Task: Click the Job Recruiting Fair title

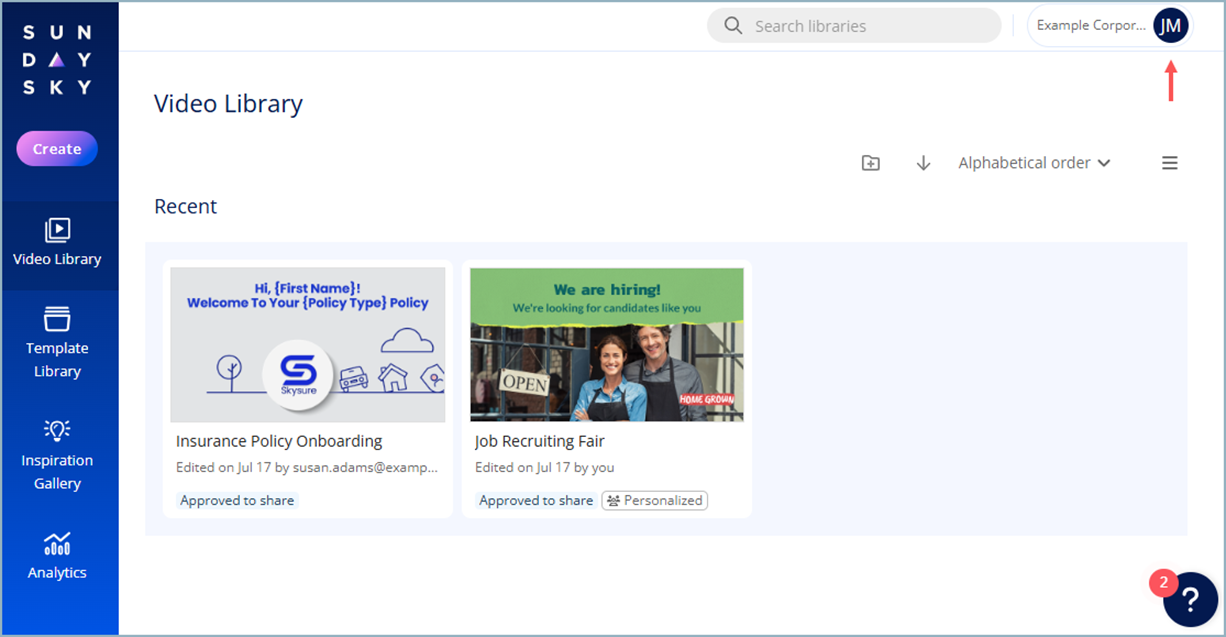Action: (x=540, y=441)
